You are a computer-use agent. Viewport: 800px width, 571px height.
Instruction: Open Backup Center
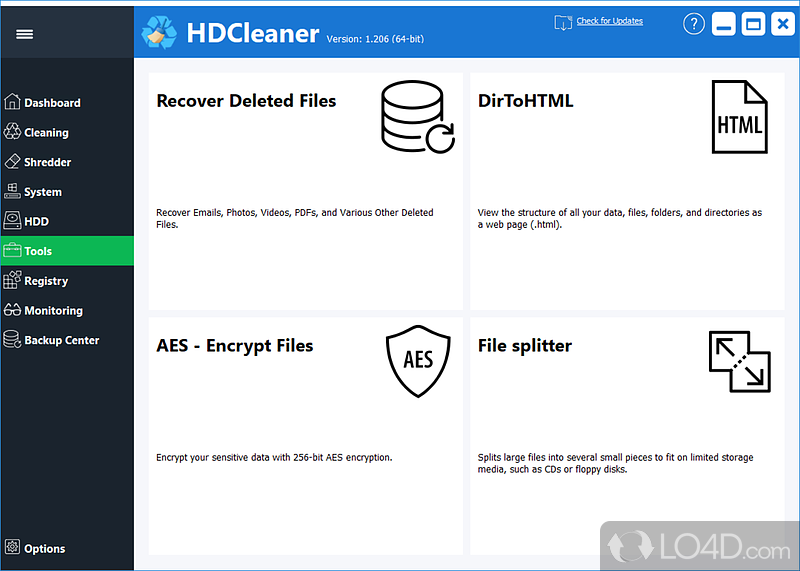[67, 339]
